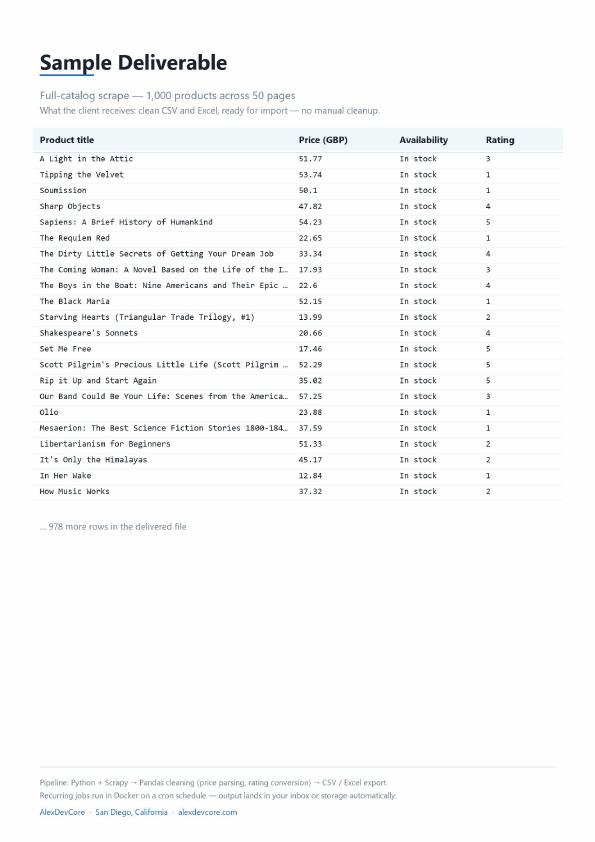The image size is (595, 842).
Task: Click the price value 22.65
Action: click(310, 238)
